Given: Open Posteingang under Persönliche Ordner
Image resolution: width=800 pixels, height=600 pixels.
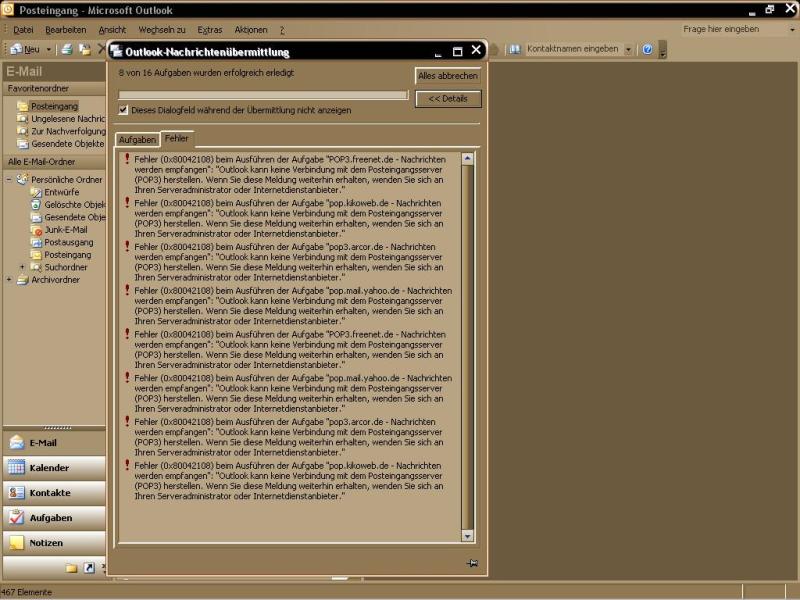Looking at the screenshot, I should (x=67, y=255).
